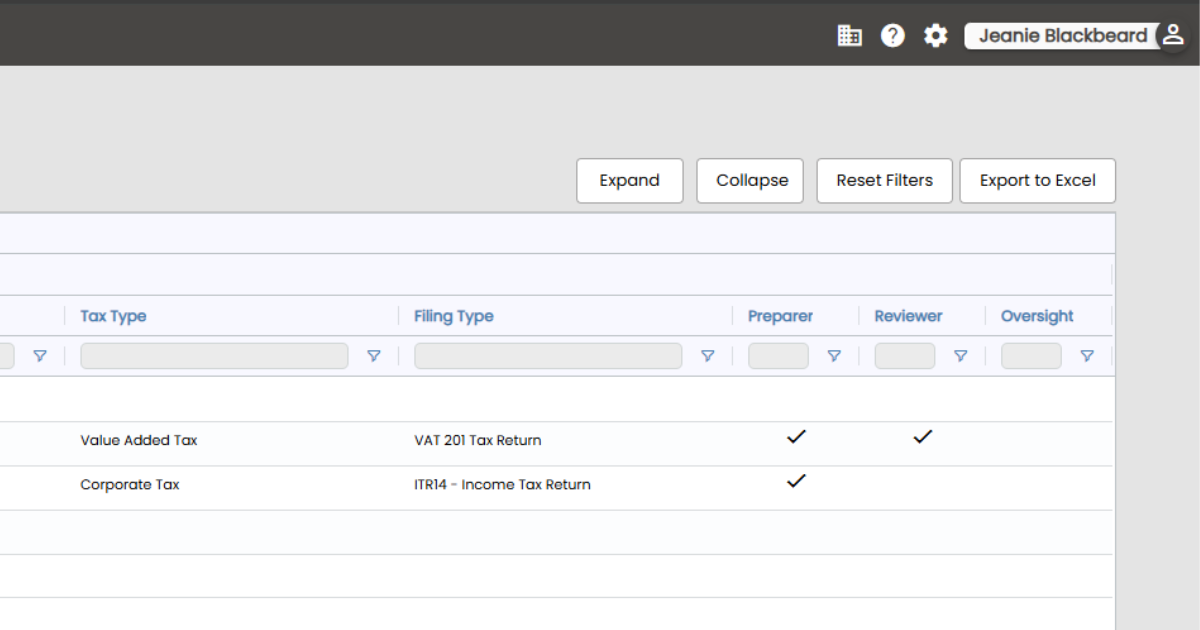The image size is (1200, 630).
Task: Open Oversight column filter funnel
Action: tap(1087, 356)
